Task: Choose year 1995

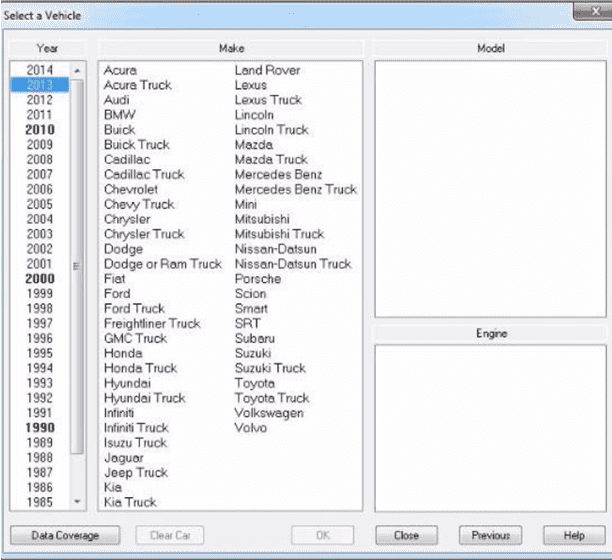Action: tap(40, 353)
